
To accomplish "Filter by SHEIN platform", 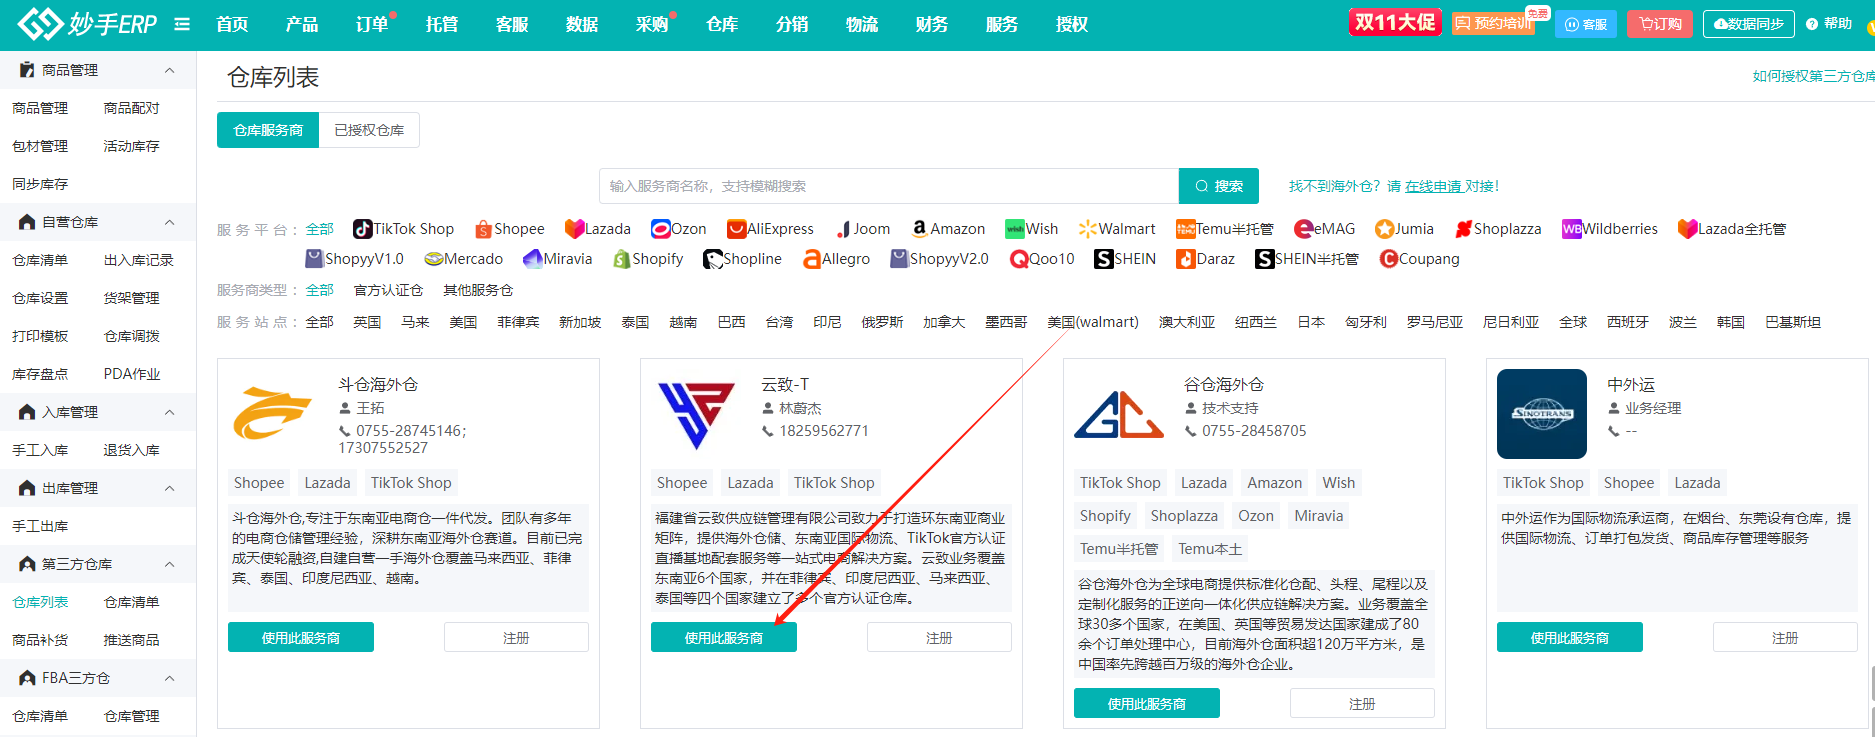I will pyautogui.click(x=1125, y=259).
